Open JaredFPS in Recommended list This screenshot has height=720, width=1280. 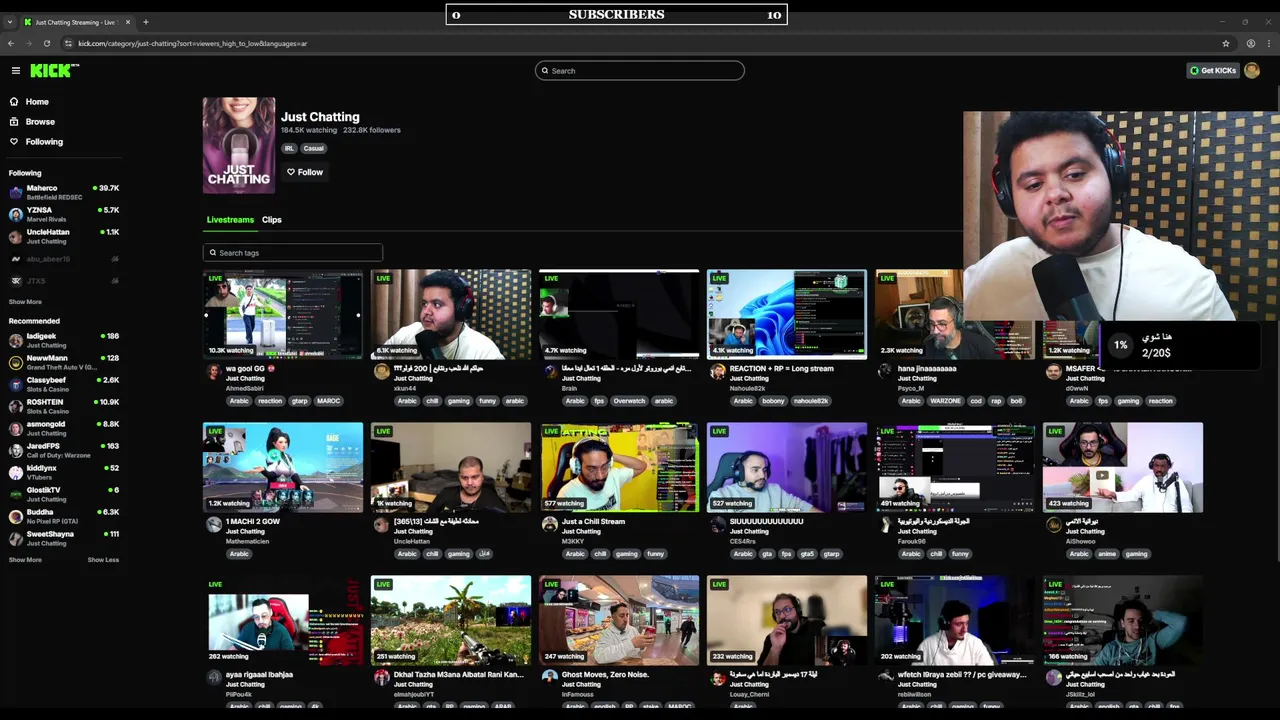tap(63, 450)
